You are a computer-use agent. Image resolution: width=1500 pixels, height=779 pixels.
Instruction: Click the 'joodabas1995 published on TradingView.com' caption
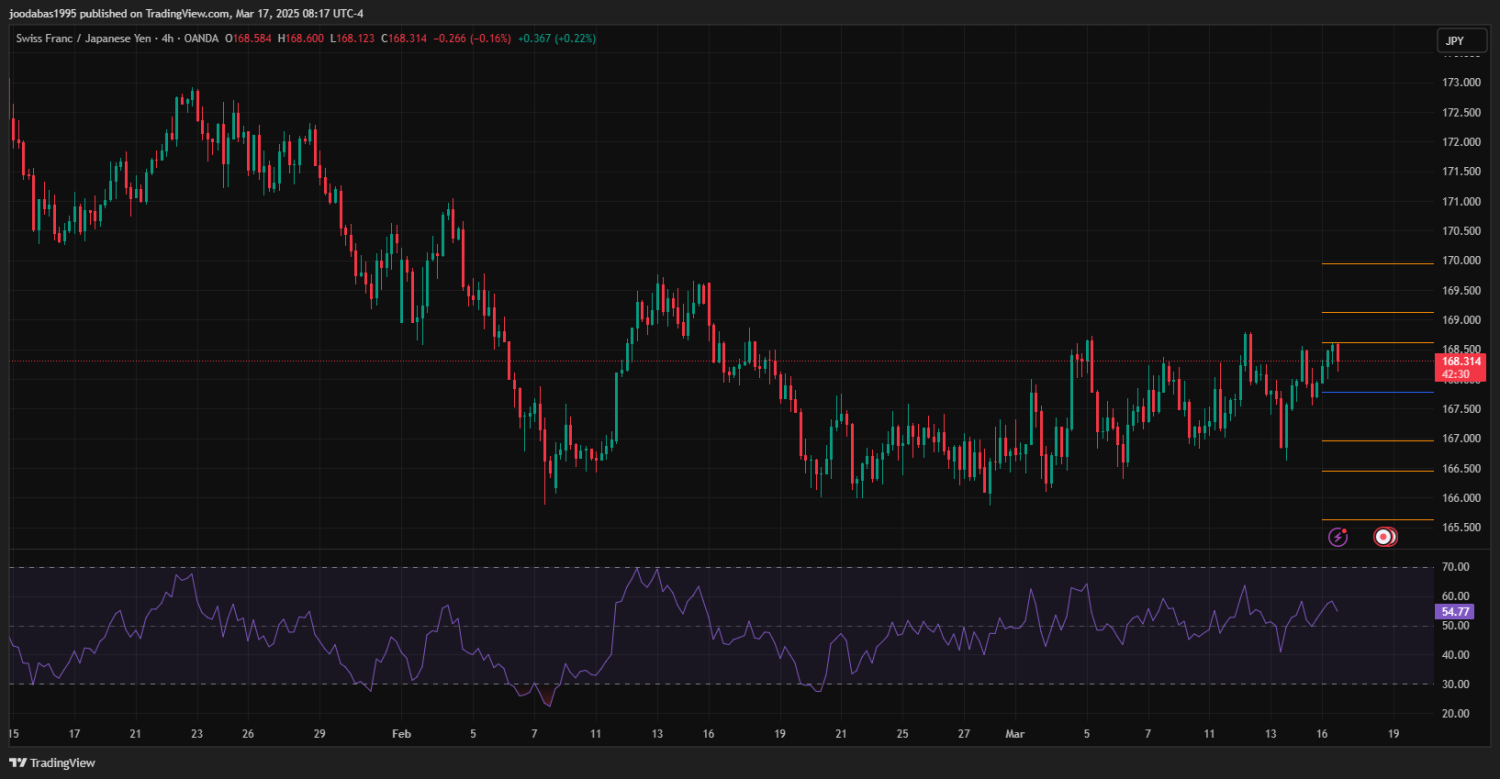186,14
